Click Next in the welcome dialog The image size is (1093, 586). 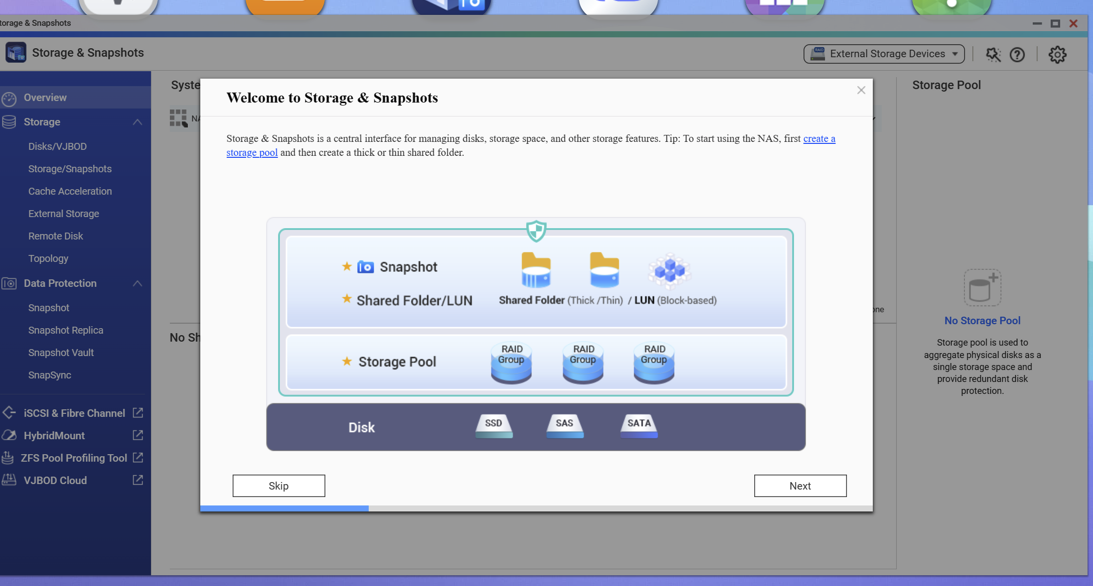[x=800, y=486]
